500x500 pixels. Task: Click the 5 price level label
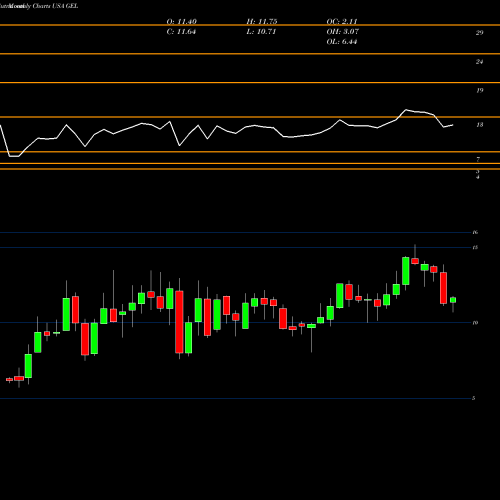click(474, 398)
